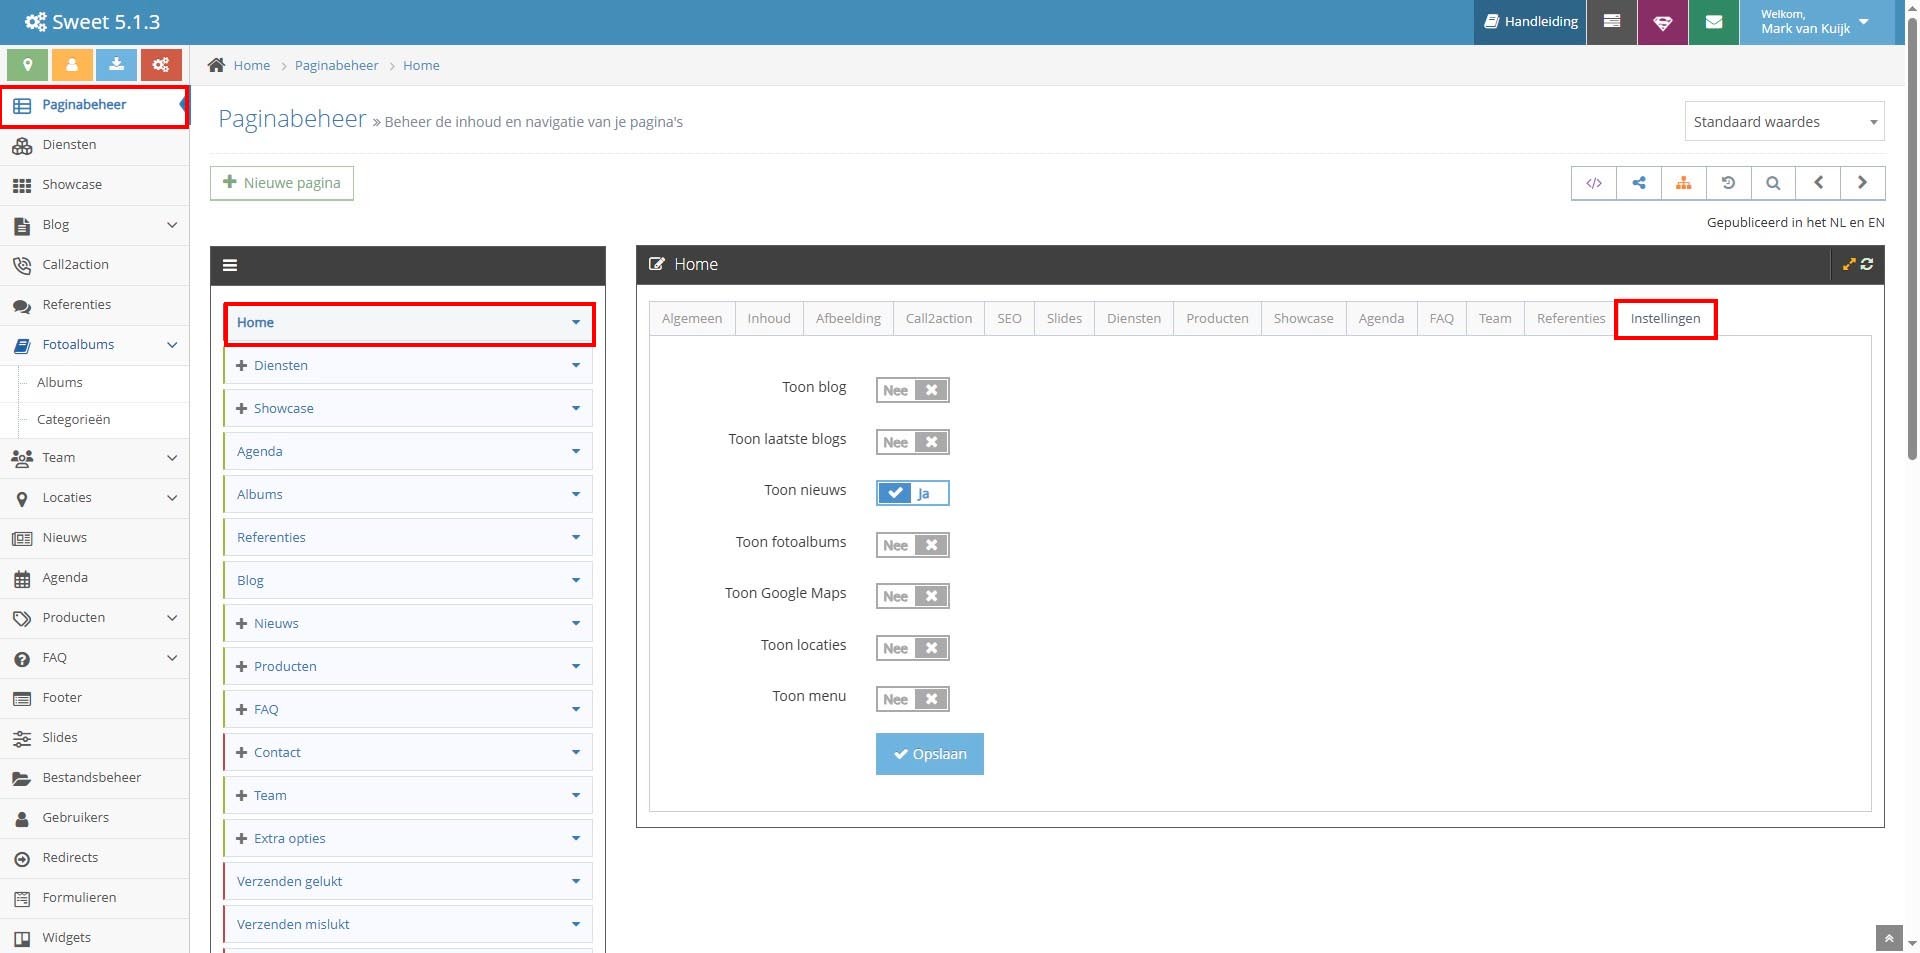The width and height of the screenshot is (1920, 953).
Task: Expand the Diensten page plus icon
Action: [x=241, y=365]
